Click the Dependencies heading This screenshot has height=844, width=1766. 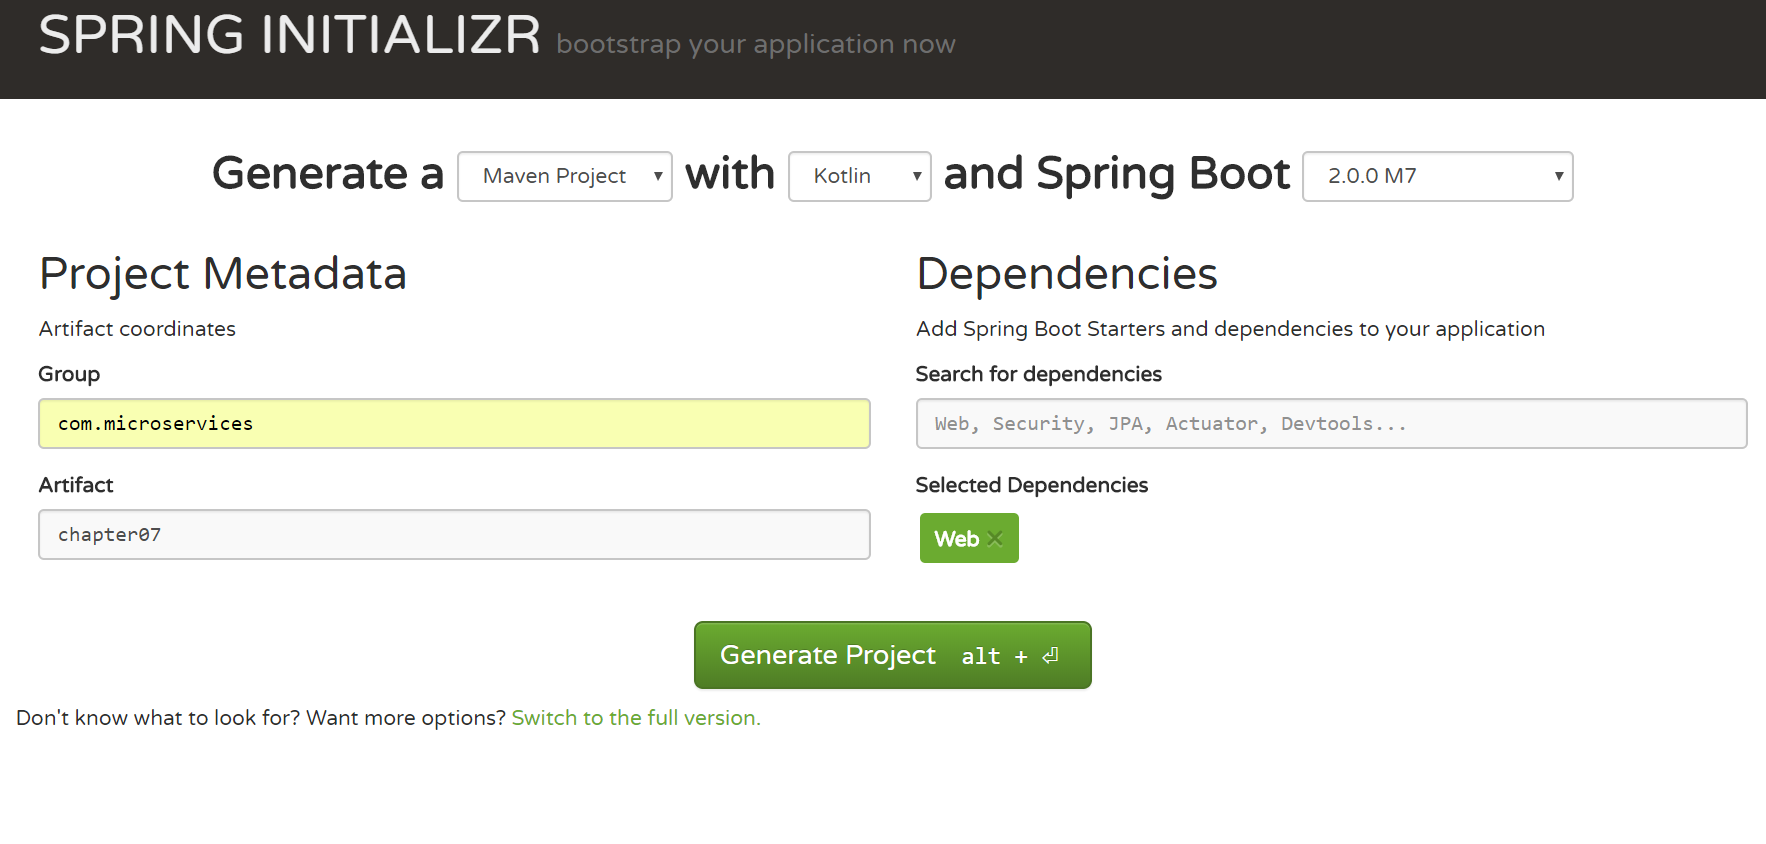pos(1067,274)
